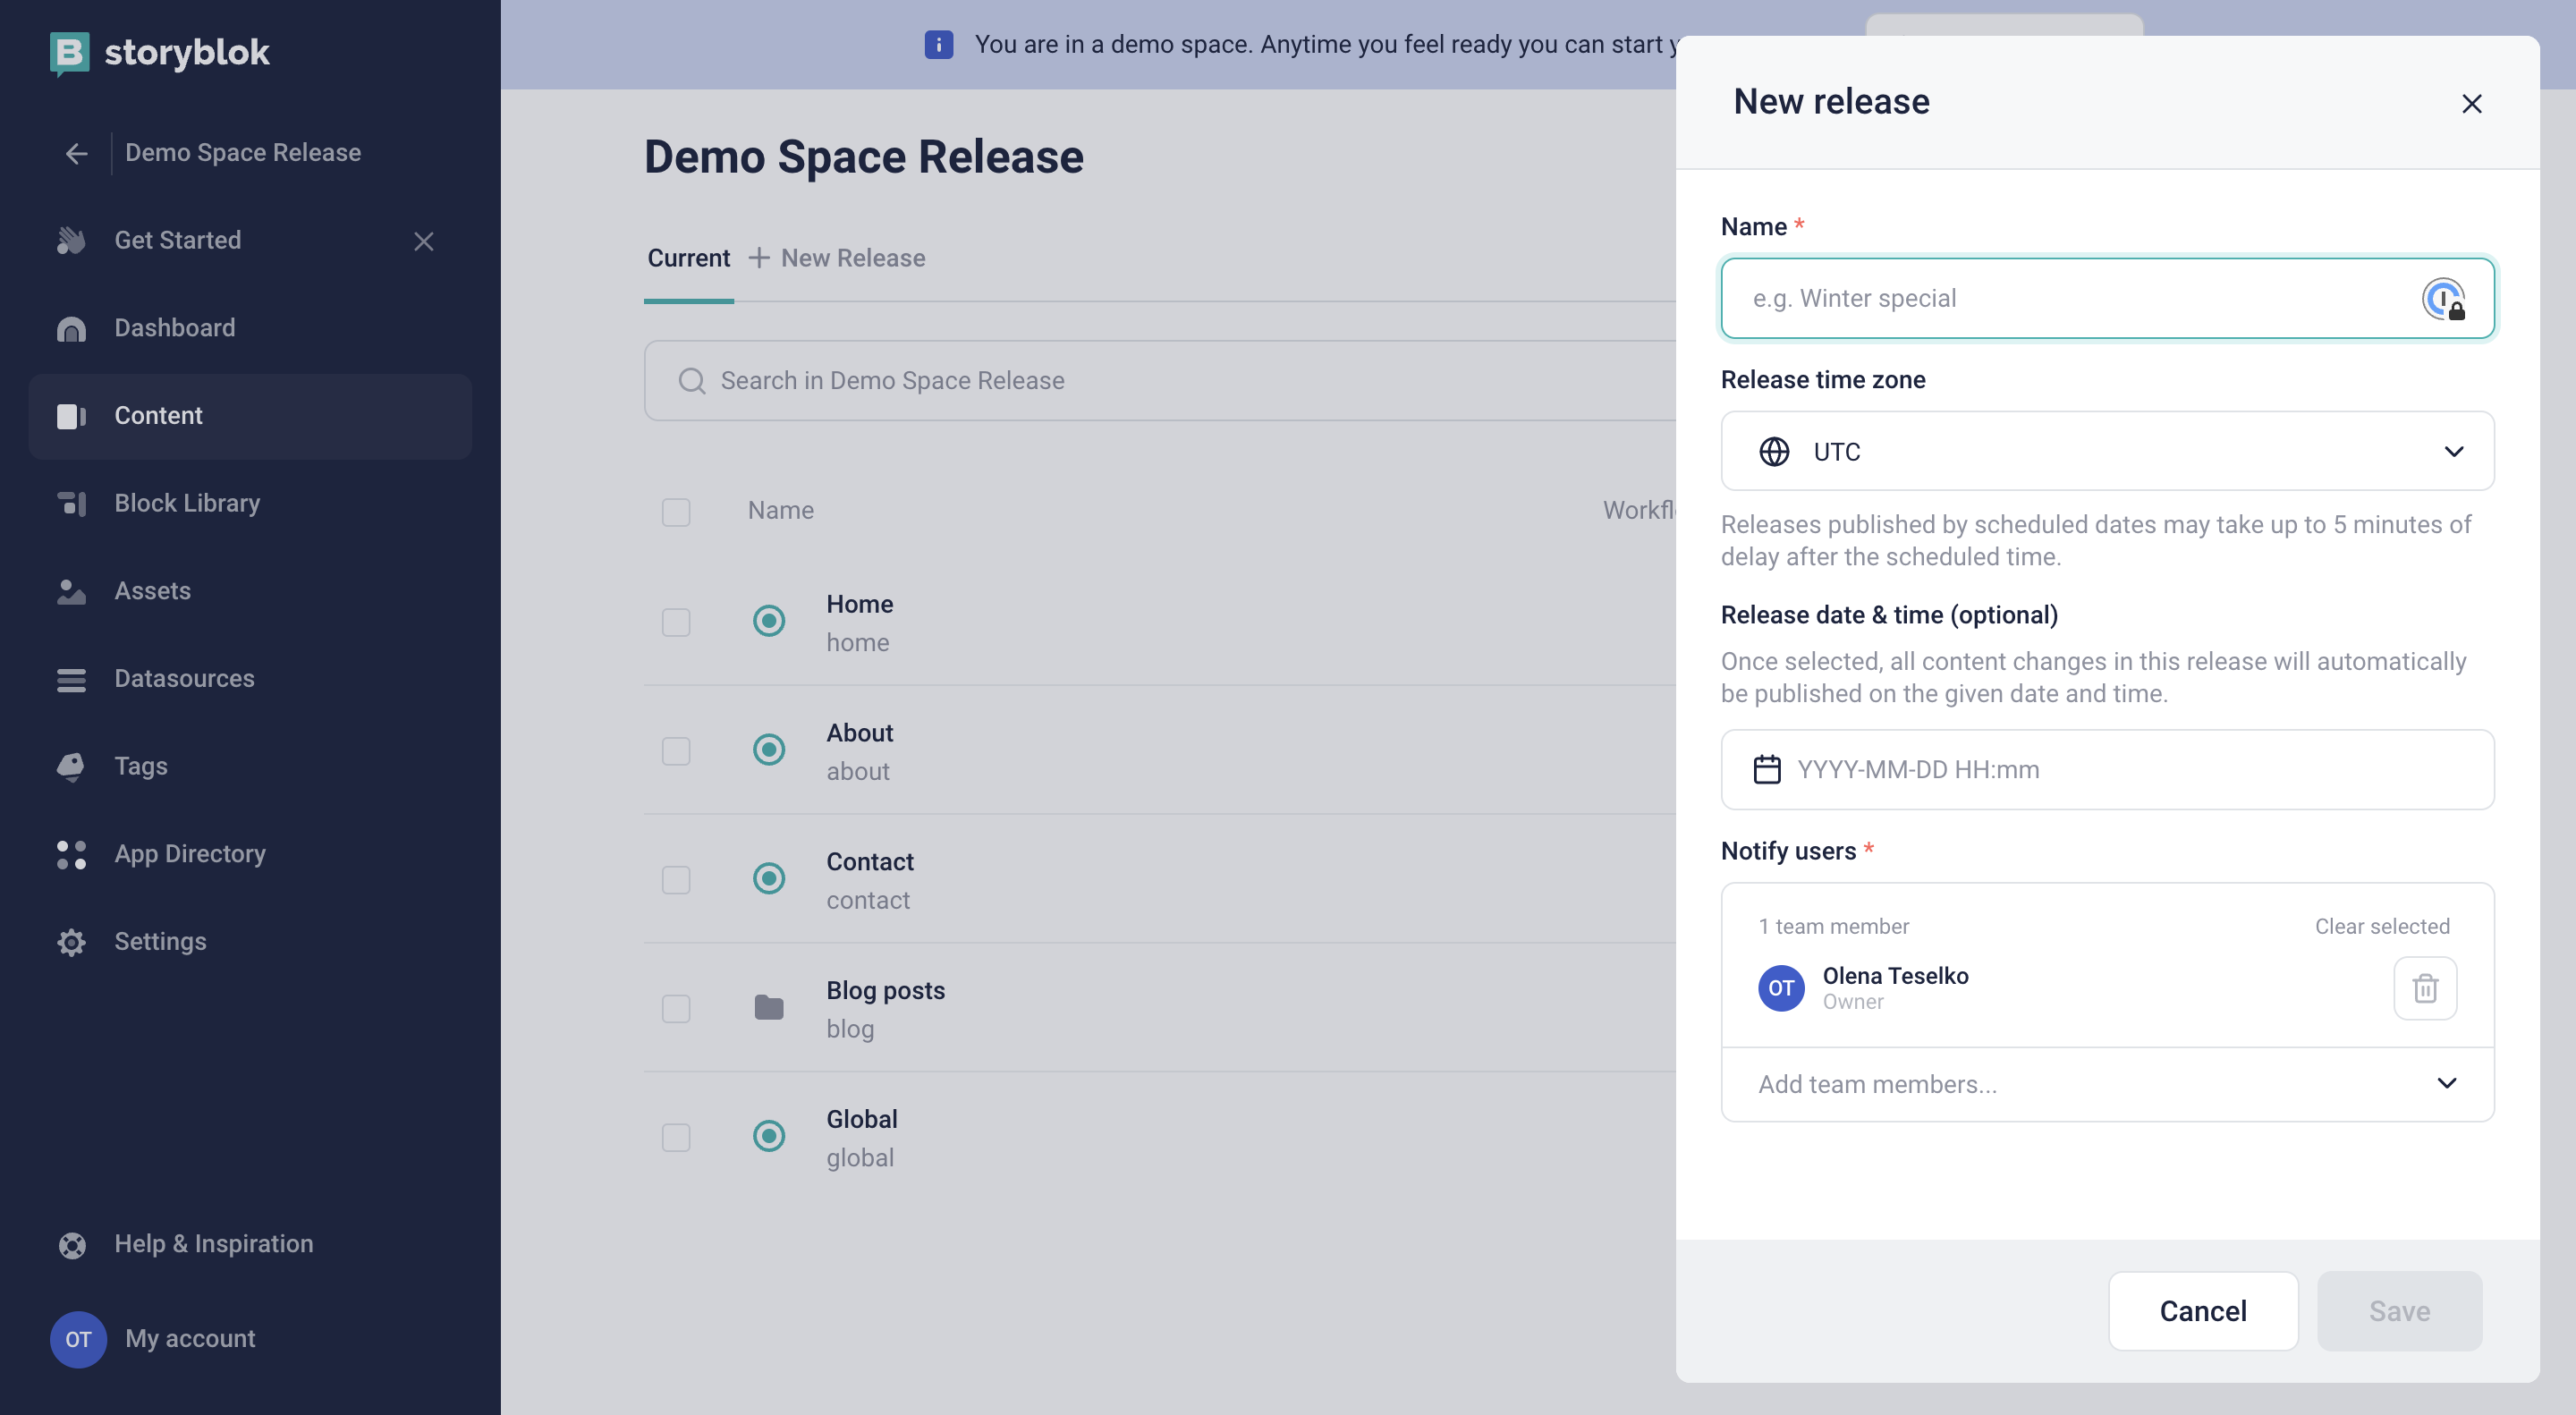
Task: Click the Content icon in sidebar
Action: tap(71, 416)
